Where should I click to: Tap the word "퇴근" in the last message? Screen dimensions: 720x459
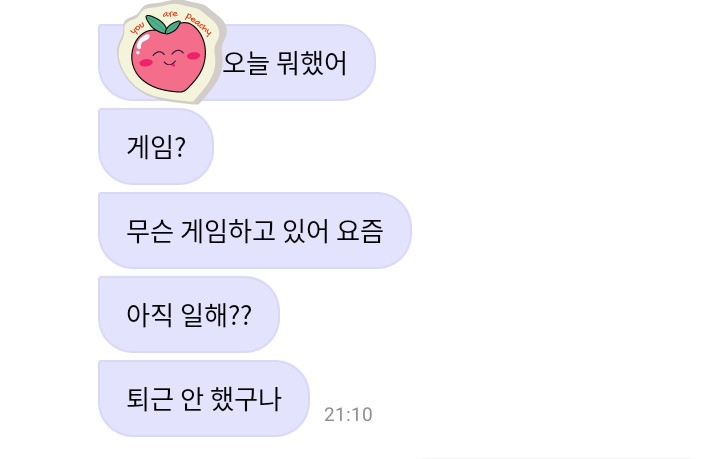point(150,399)
